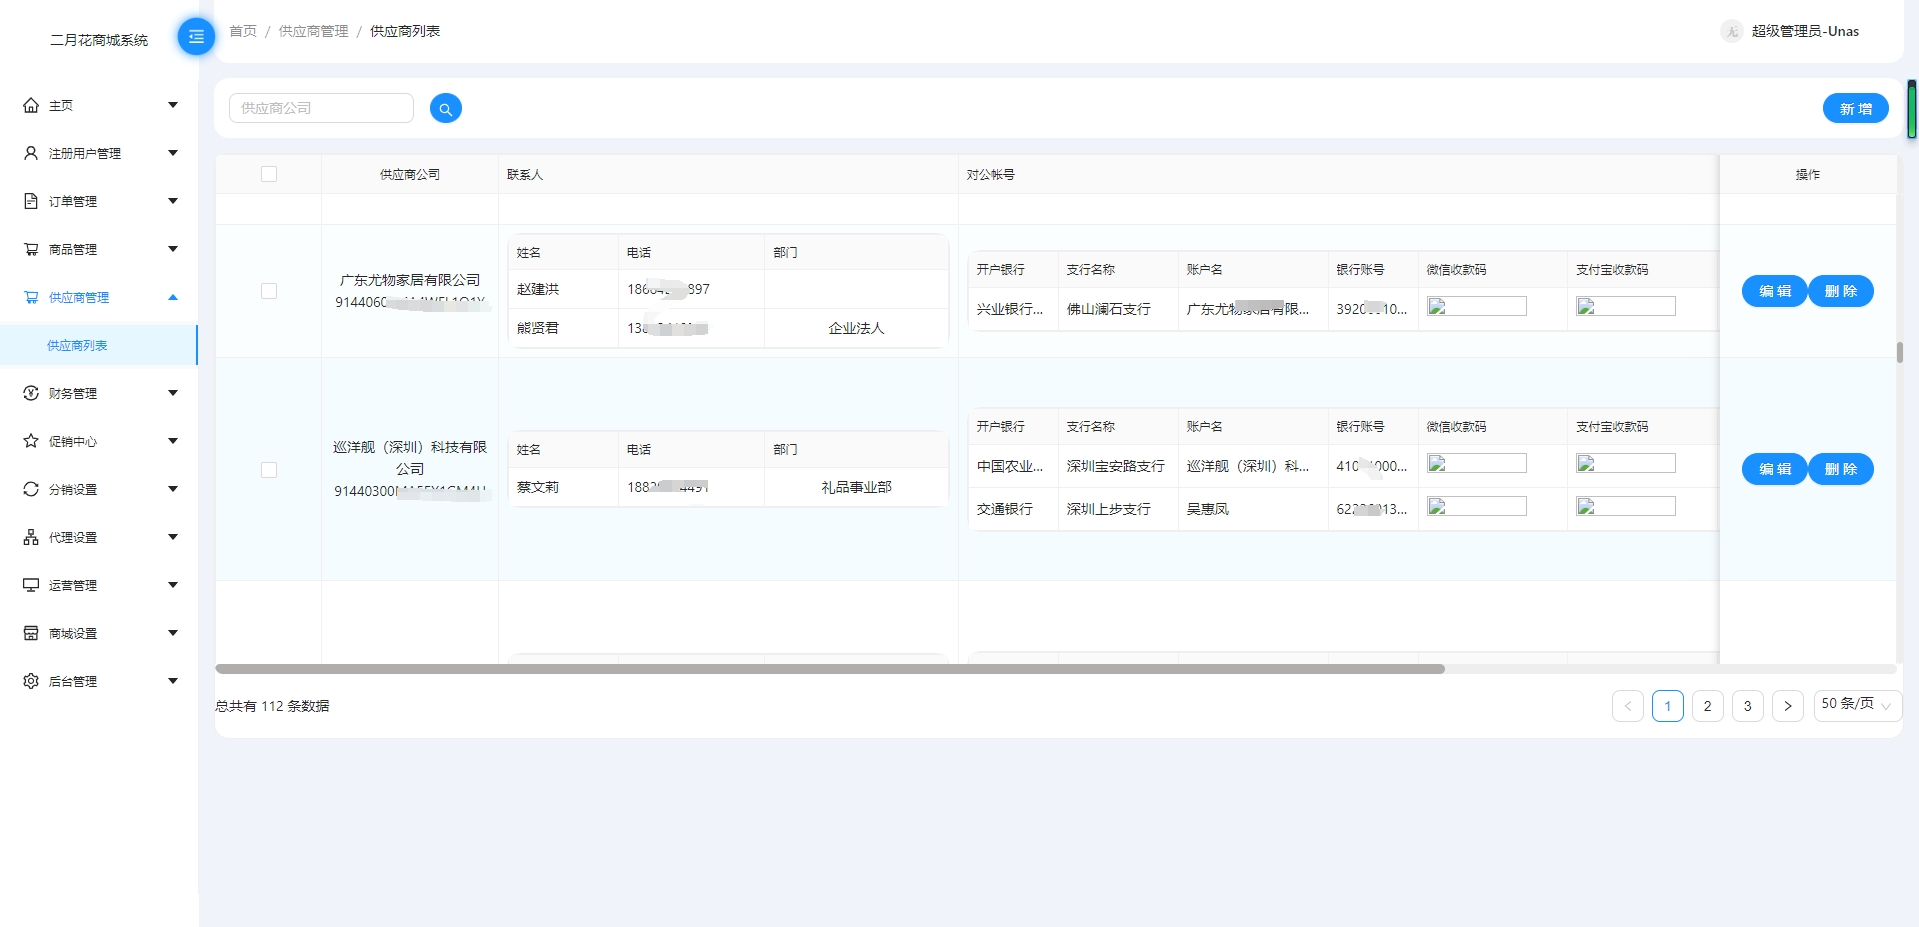Go to page 3
This screenshot has width=1919, height=927.
coord(1747,706)
